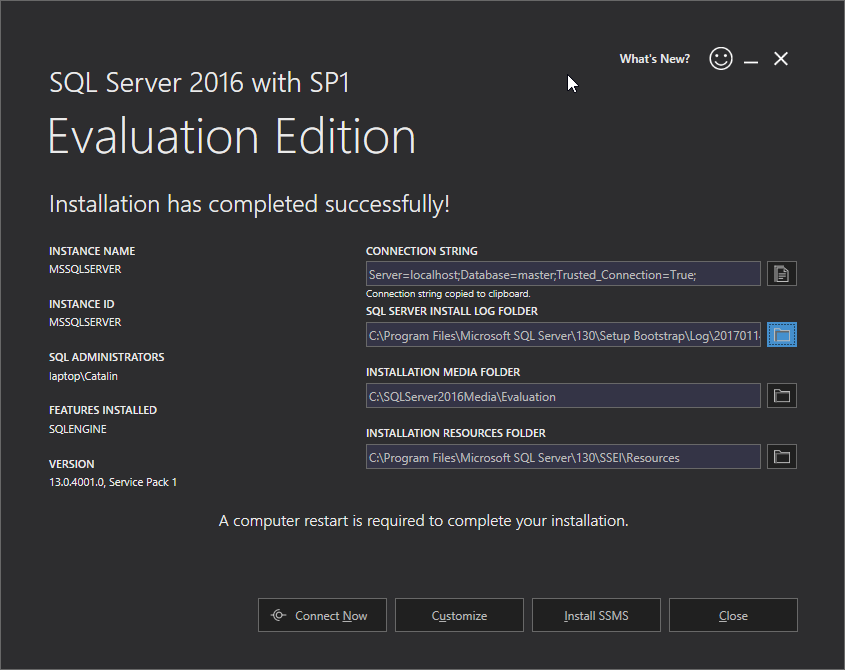Click the 'INSTANCE ID' label
This screenshot has width=845, height=670.
click(x=81, y=304)
